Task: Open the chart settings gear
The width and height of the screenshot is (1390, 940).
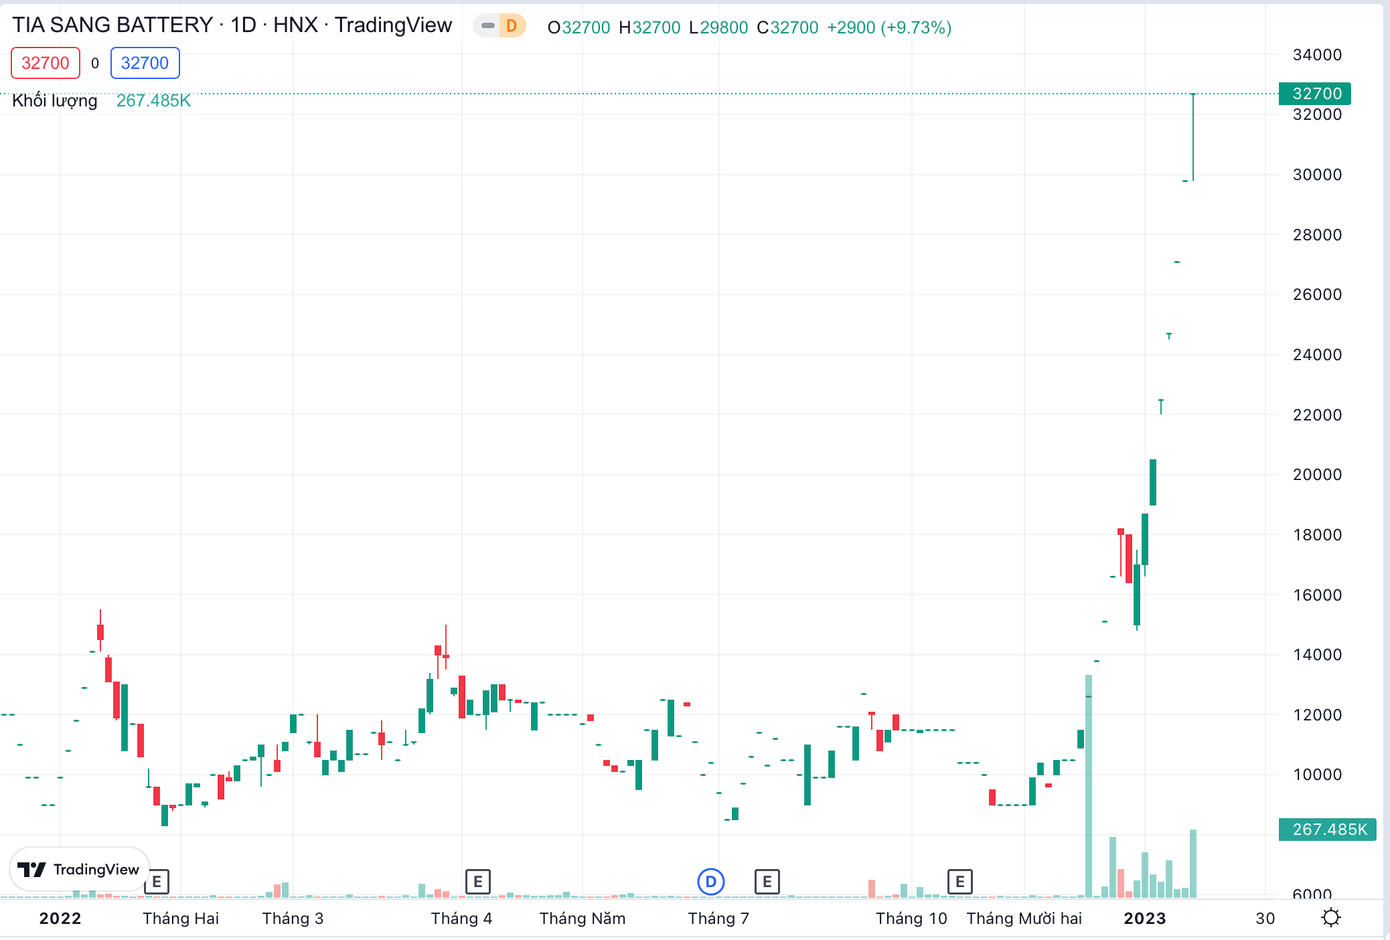Action: (1331, 916)
